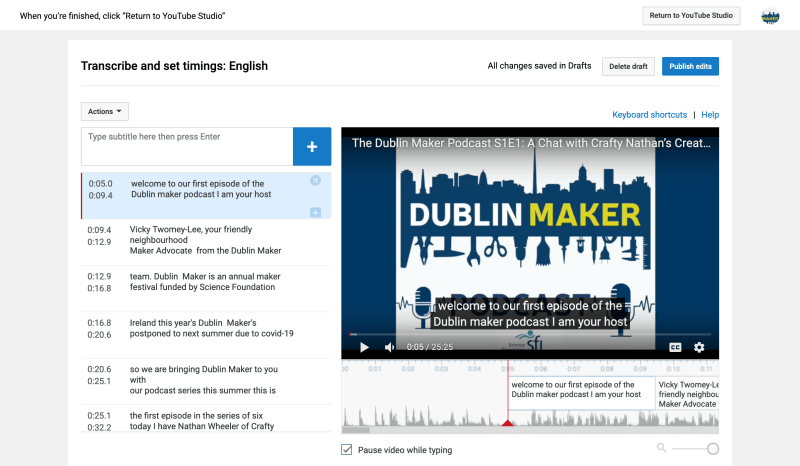Click the blue plus add-subtitle button
800x466 pixels.
[312, 146]
